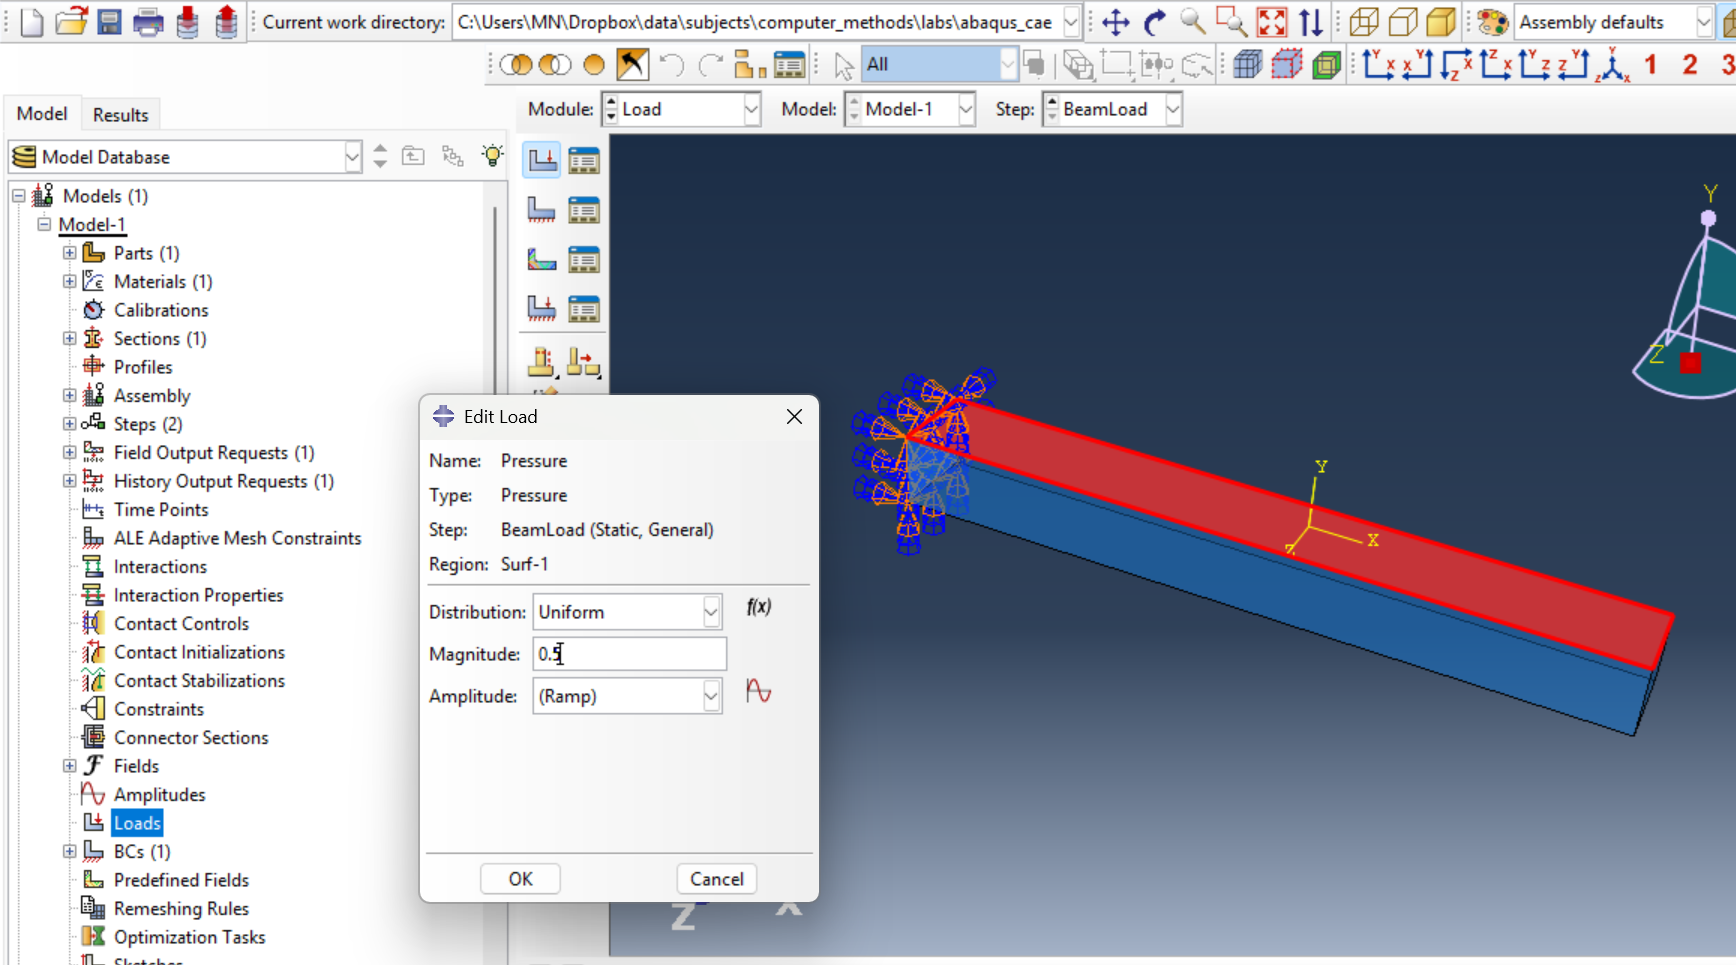The height and width of the screenshot is (965, 1736).
Task: Open the color code palette icon
Action: [x=1492, y=22]
